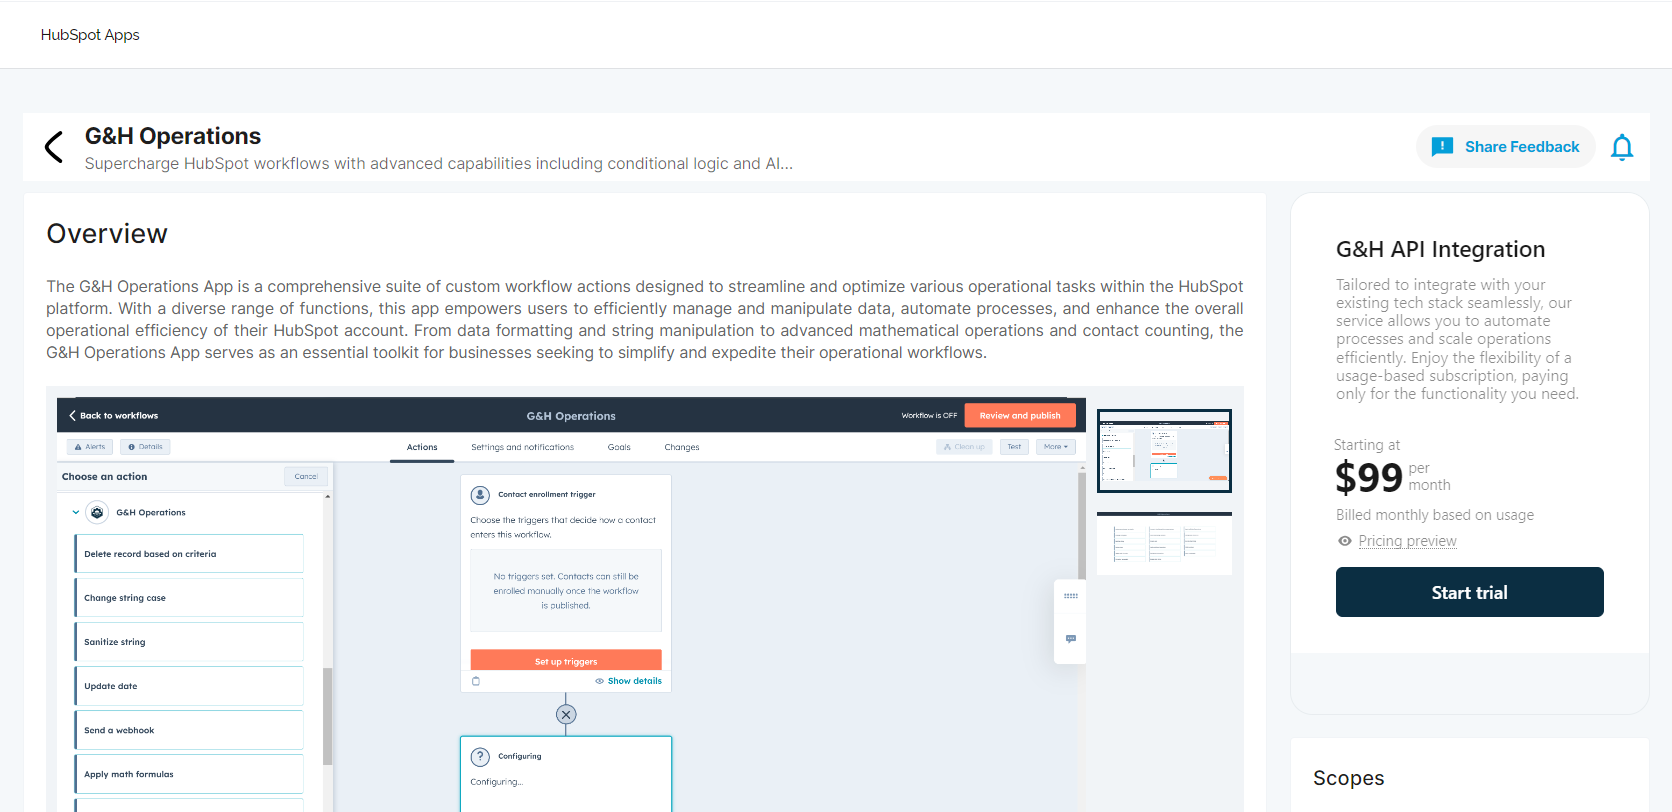1672x812 pixels.
Task: Click the back arrow beside G&H Operations
Action: click(x=54, y=147)
